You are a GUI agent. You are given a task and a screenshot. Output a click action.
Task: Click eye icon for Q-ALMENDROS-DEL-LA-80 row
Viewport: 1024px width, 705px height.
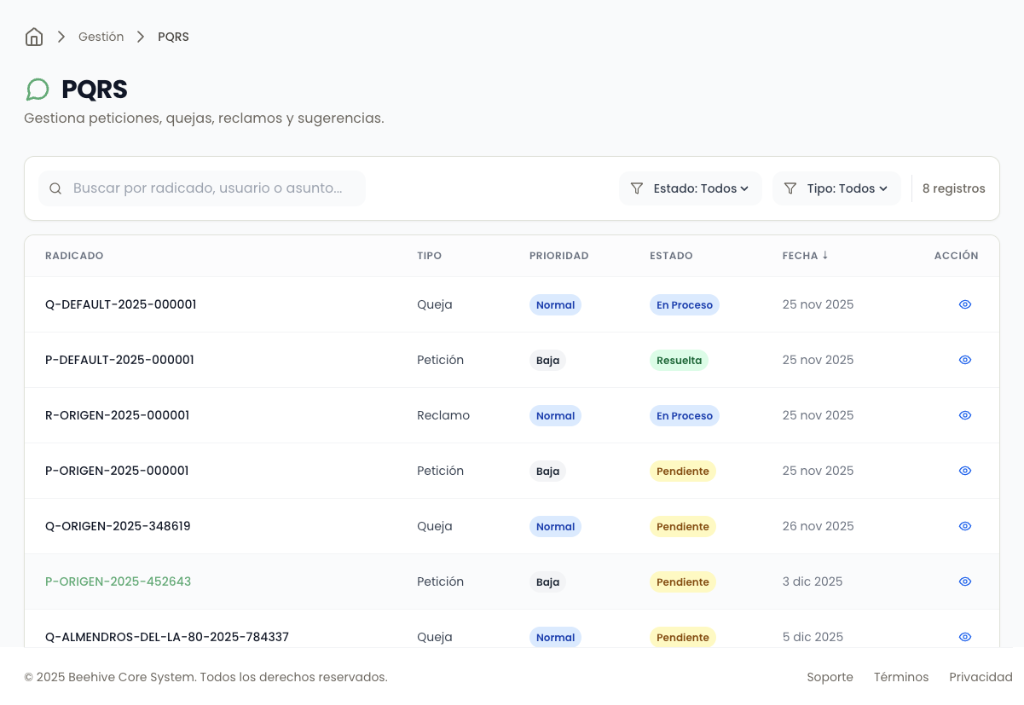(964, 636)
